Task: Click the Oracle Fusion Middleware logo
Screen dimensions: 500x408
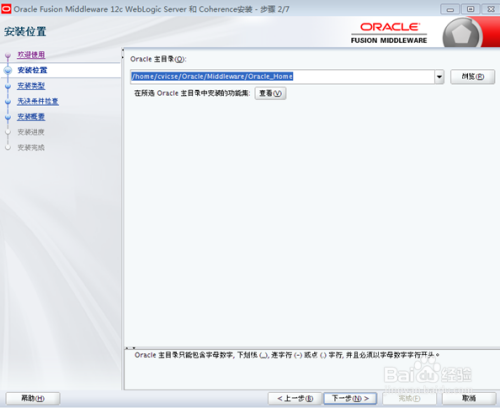Action: [389, 33]
